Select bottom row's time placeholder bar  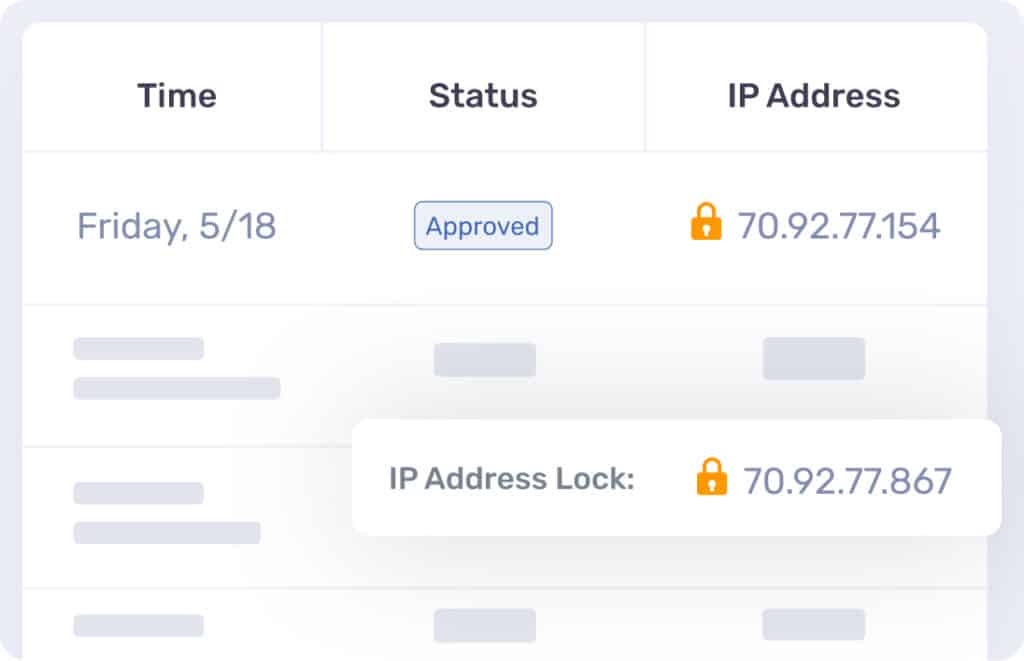[x=138, y=626]
